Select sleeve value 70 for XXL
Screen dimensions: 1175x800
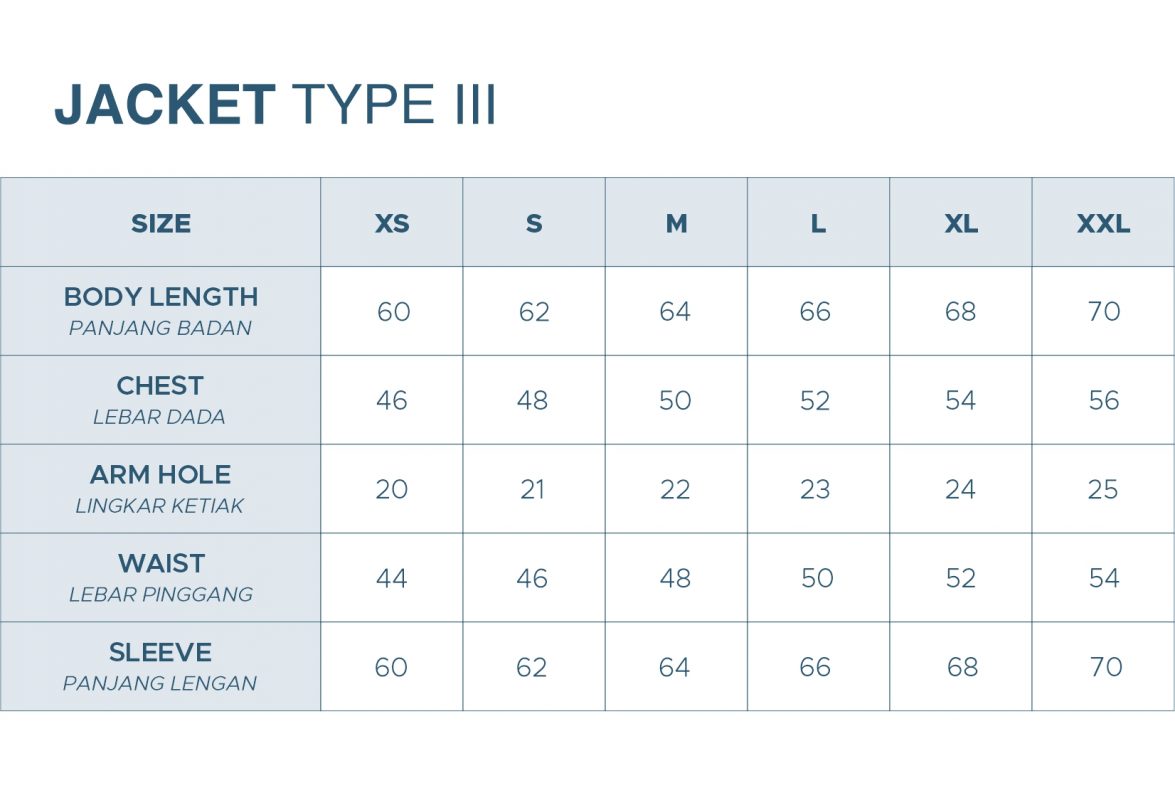click(1105, 667)
